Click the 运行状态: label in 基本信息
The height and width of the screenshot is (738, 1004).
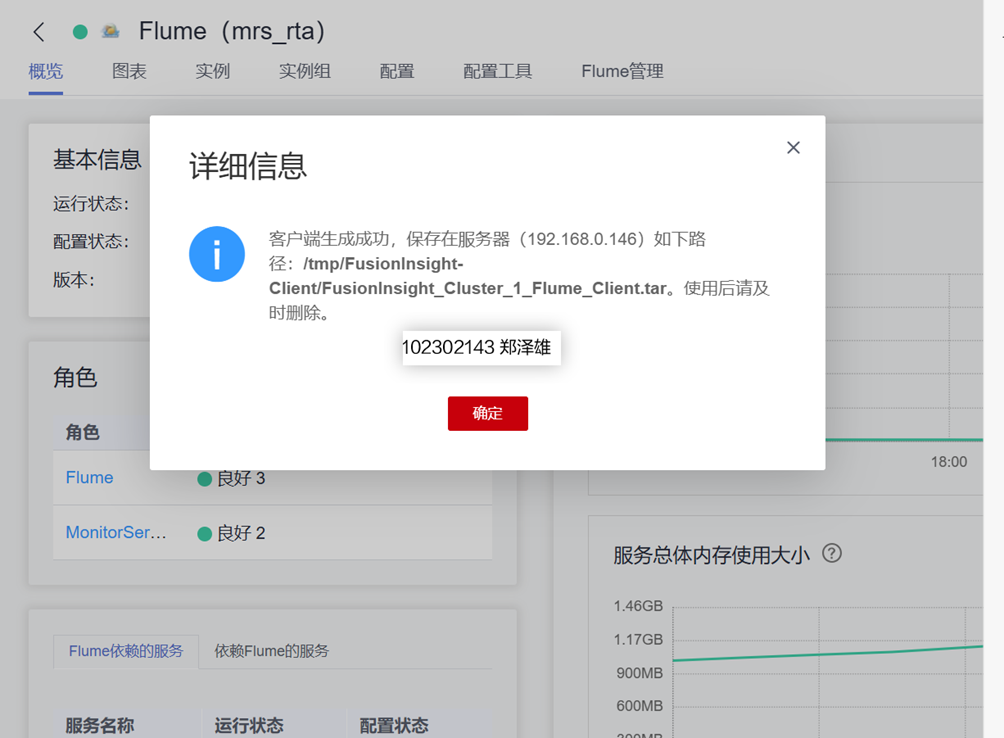pyautogui.click(x=91, y=204)
